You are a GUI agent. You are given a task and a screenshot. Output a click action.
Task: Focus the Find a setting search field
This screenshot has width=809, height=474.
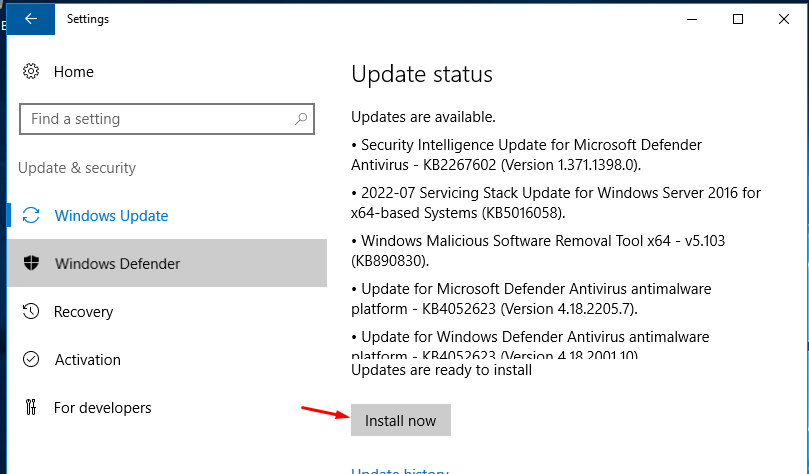(155, 119)
